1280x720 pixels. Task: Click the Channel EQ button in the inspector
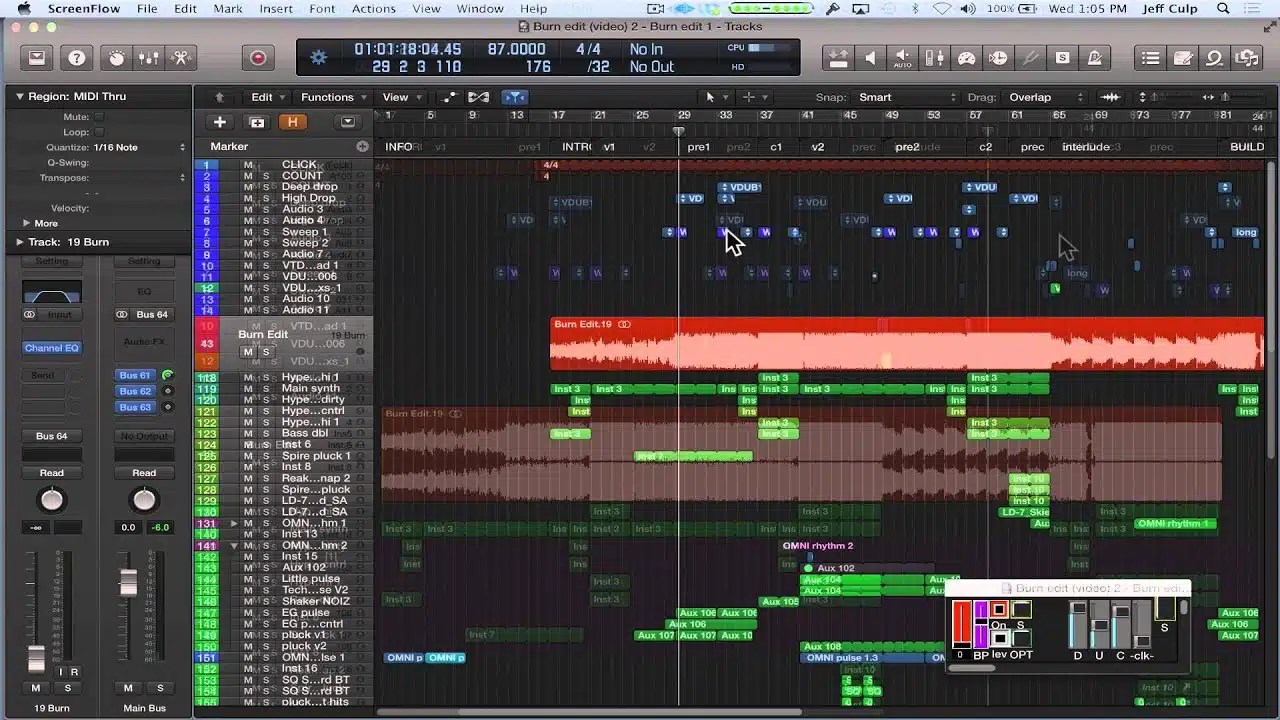51,347
